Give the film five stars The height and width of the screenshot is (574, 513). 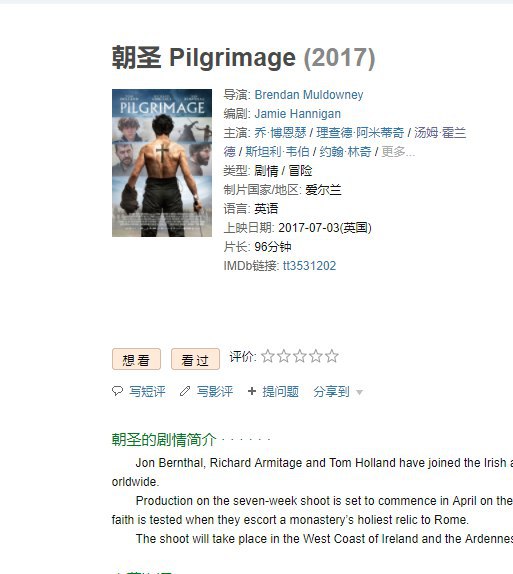pyautogui.click(x=332, y=356)
